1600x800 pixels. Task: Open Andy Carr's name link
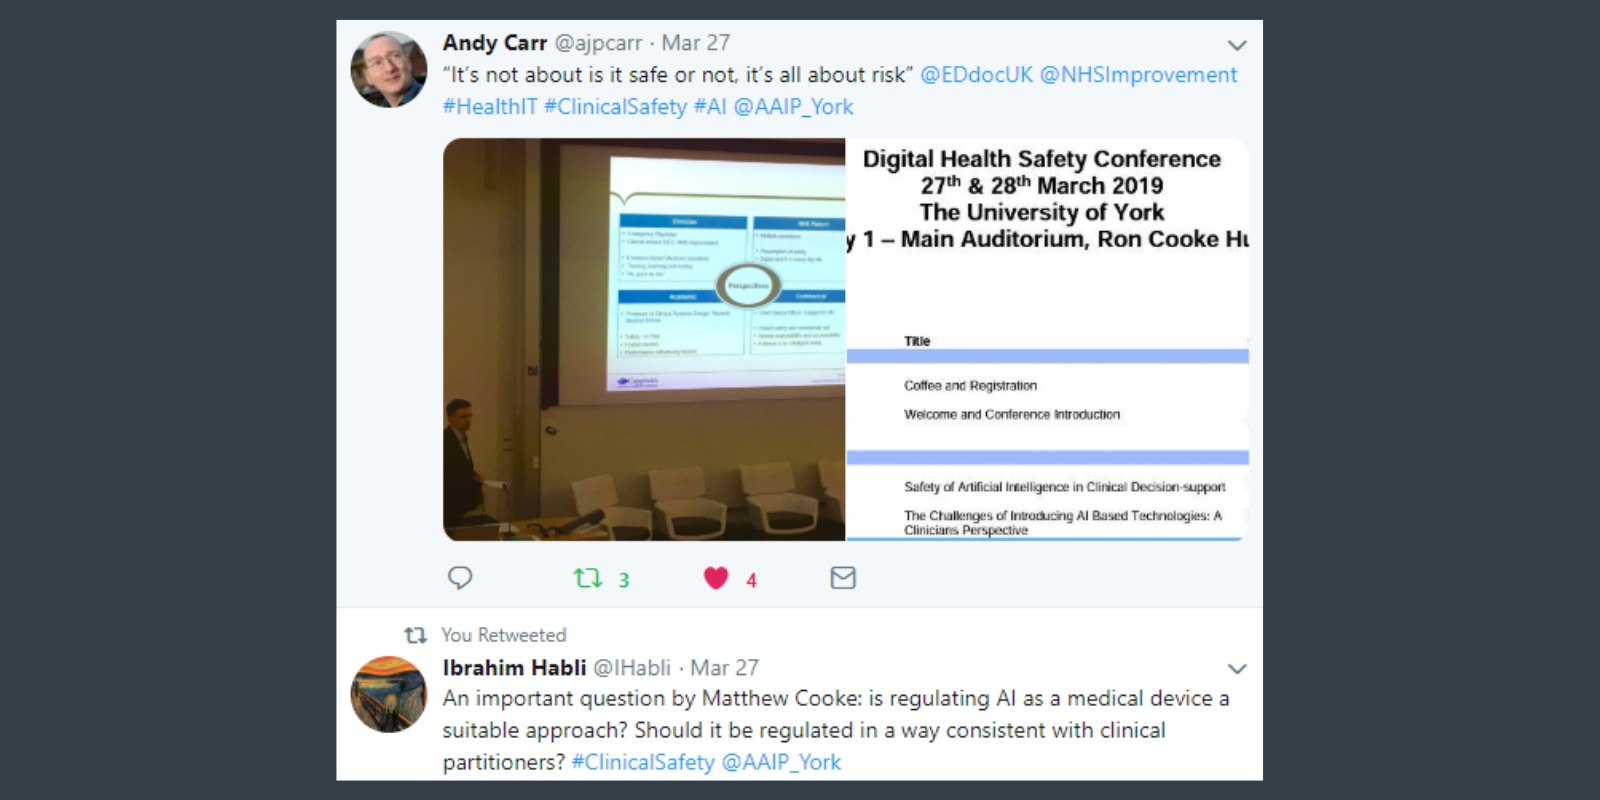pyautogui.click(x=495, y=43)
